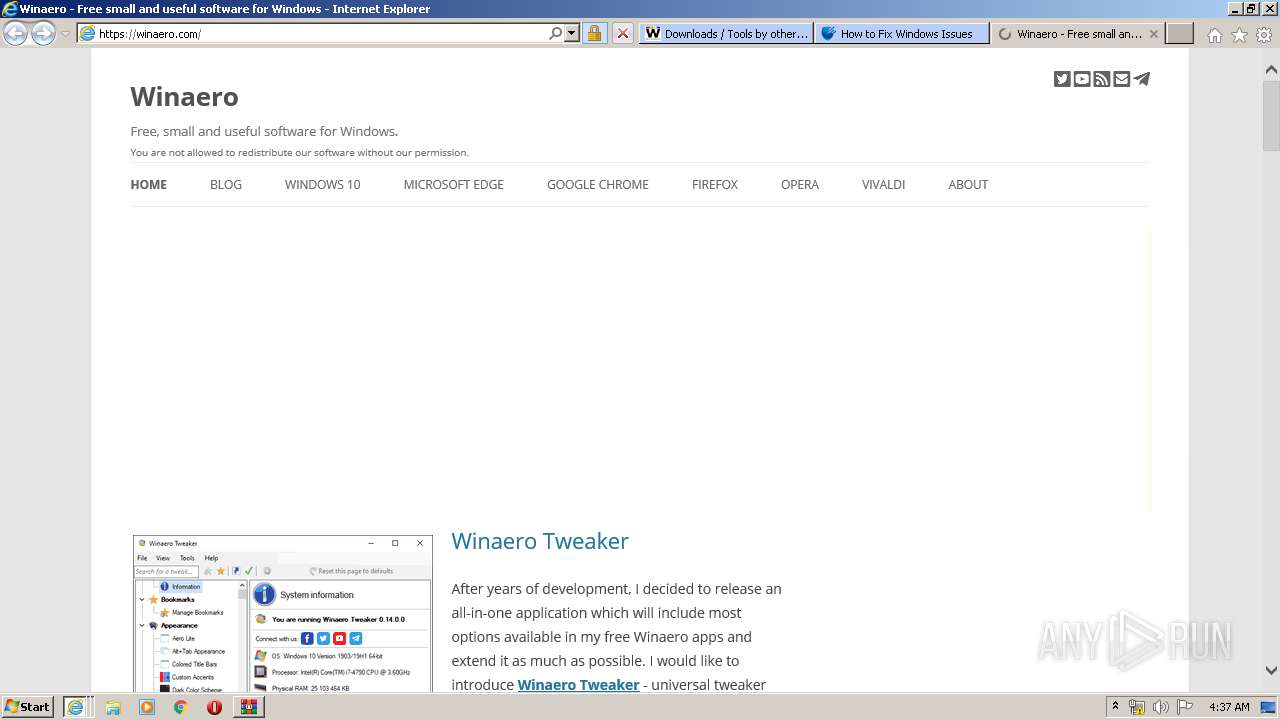Click the email envelope icon

[1122, 79]
